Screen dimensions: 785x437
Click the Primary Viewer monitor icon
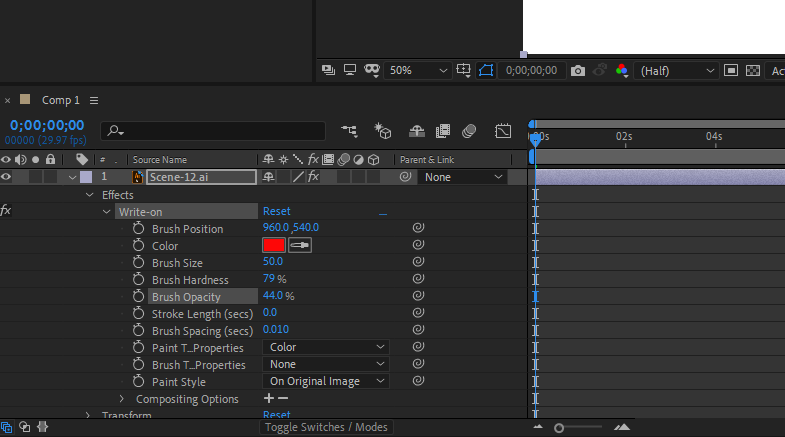click(349, 70)
